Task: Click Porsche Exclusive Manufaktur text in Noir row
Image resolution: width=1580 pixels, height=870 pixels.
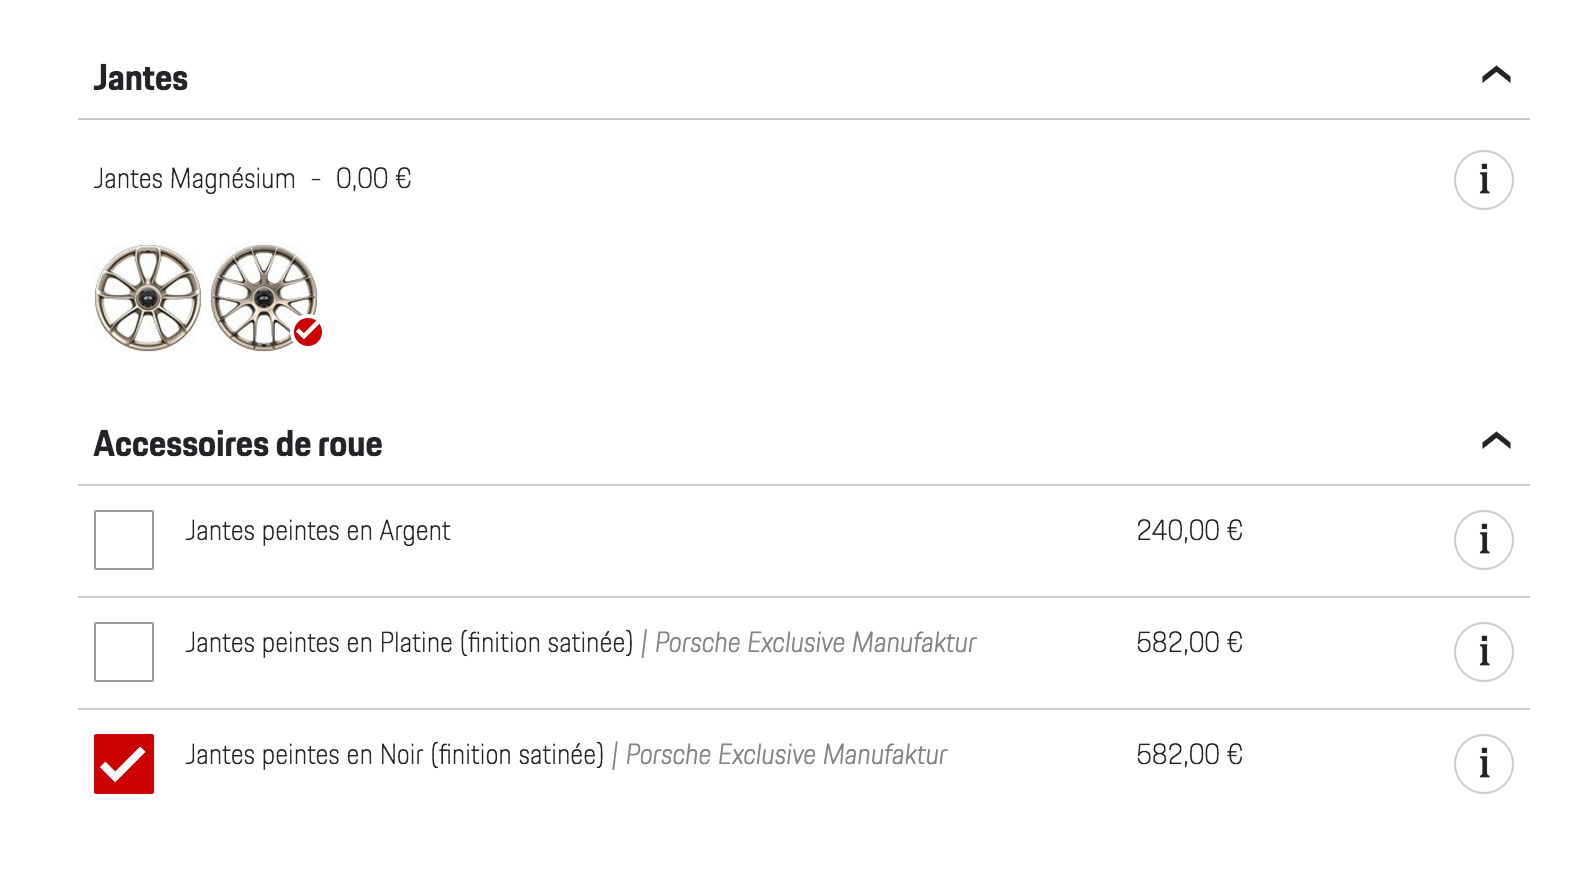Action: 786,755
